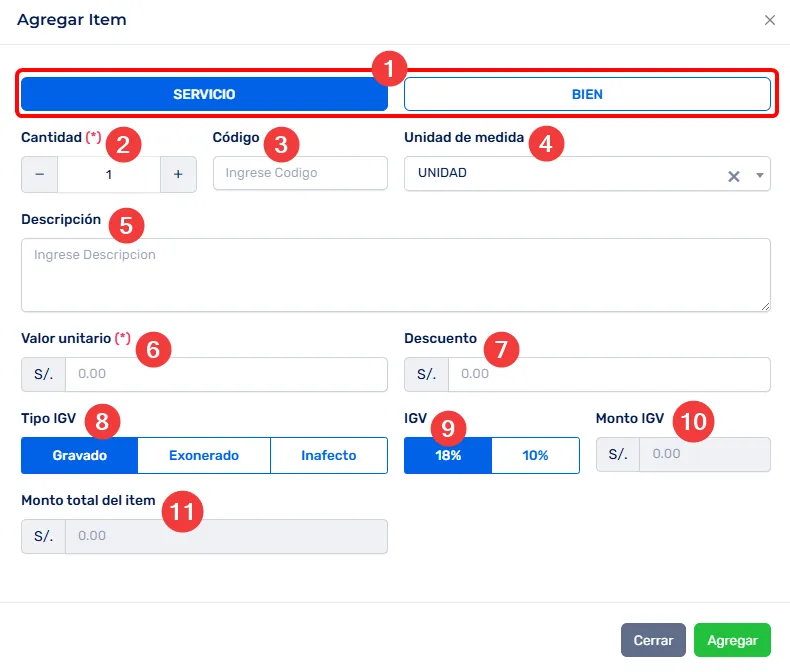Image resolution: width=790 pixels, height=672 pixels.
Task: Focus the Código input field
Action: pyautogui.click(x=300, y=173)
